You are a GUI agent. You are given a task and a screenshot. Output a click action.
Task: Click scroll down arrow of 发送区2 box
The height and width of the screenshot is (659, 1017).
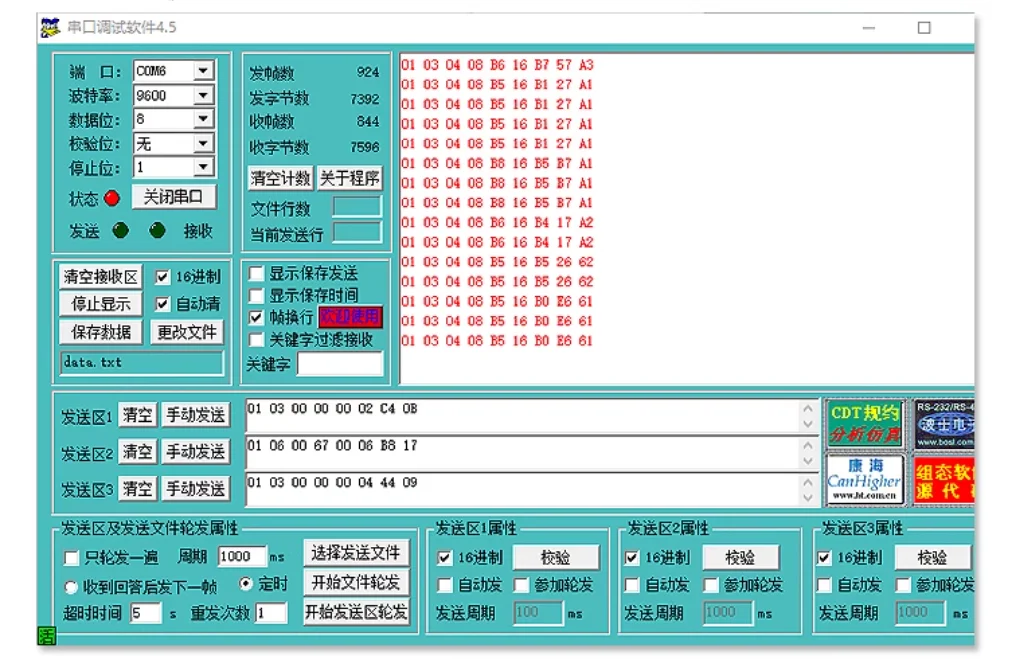pos(808,461)
